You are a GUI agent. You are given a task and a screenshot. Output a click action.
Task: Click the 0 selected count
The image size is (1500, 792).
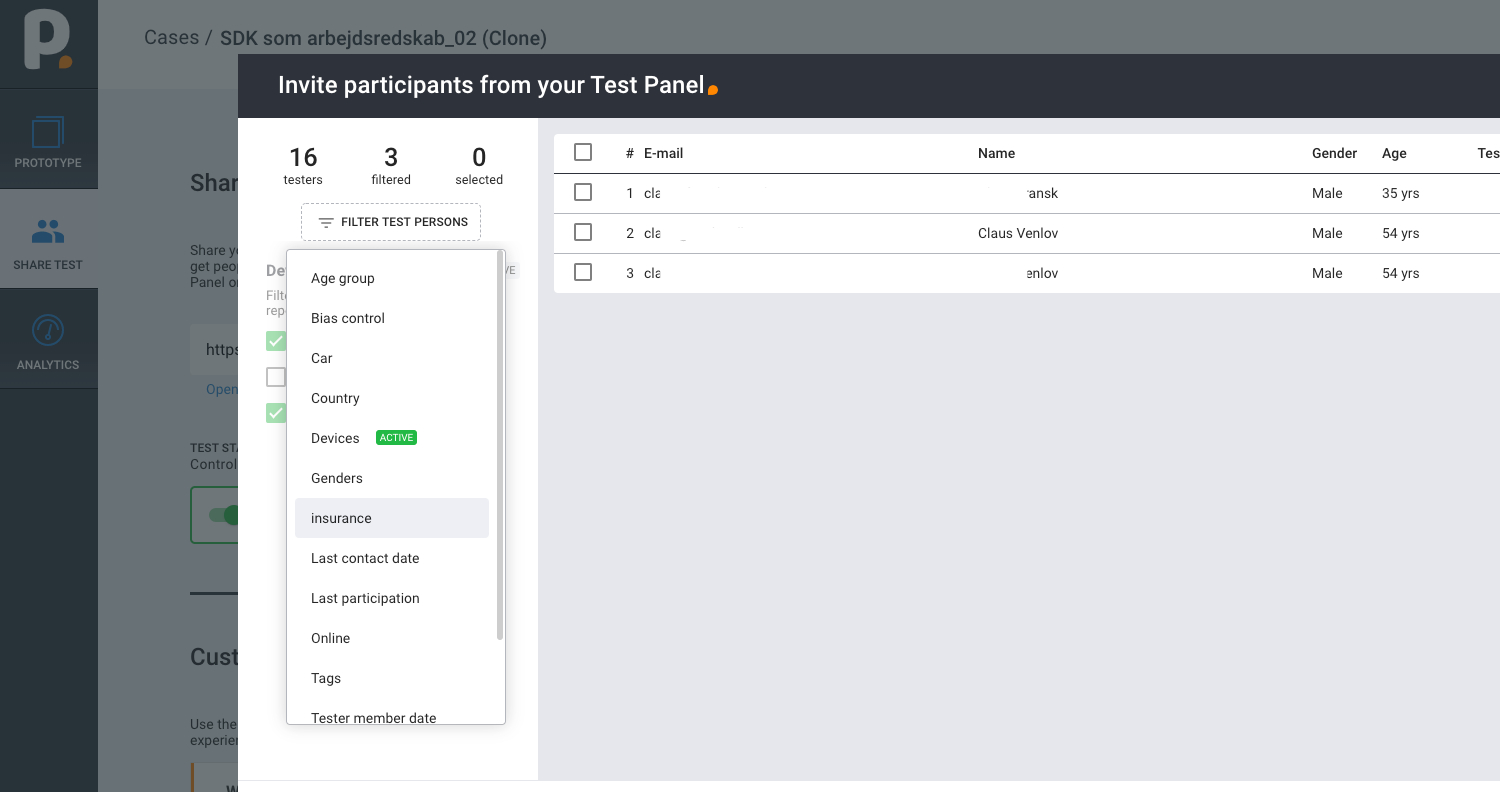tap(479, 166)
